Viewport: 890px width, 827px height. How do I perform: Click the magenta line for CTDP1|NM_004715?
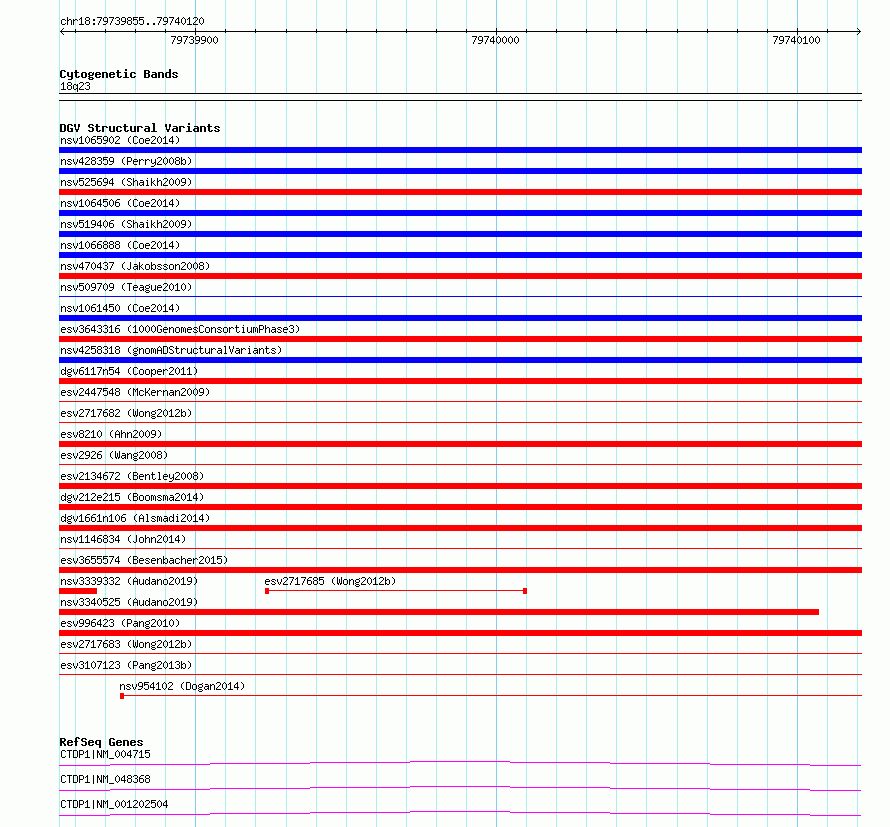pos(460,763)
